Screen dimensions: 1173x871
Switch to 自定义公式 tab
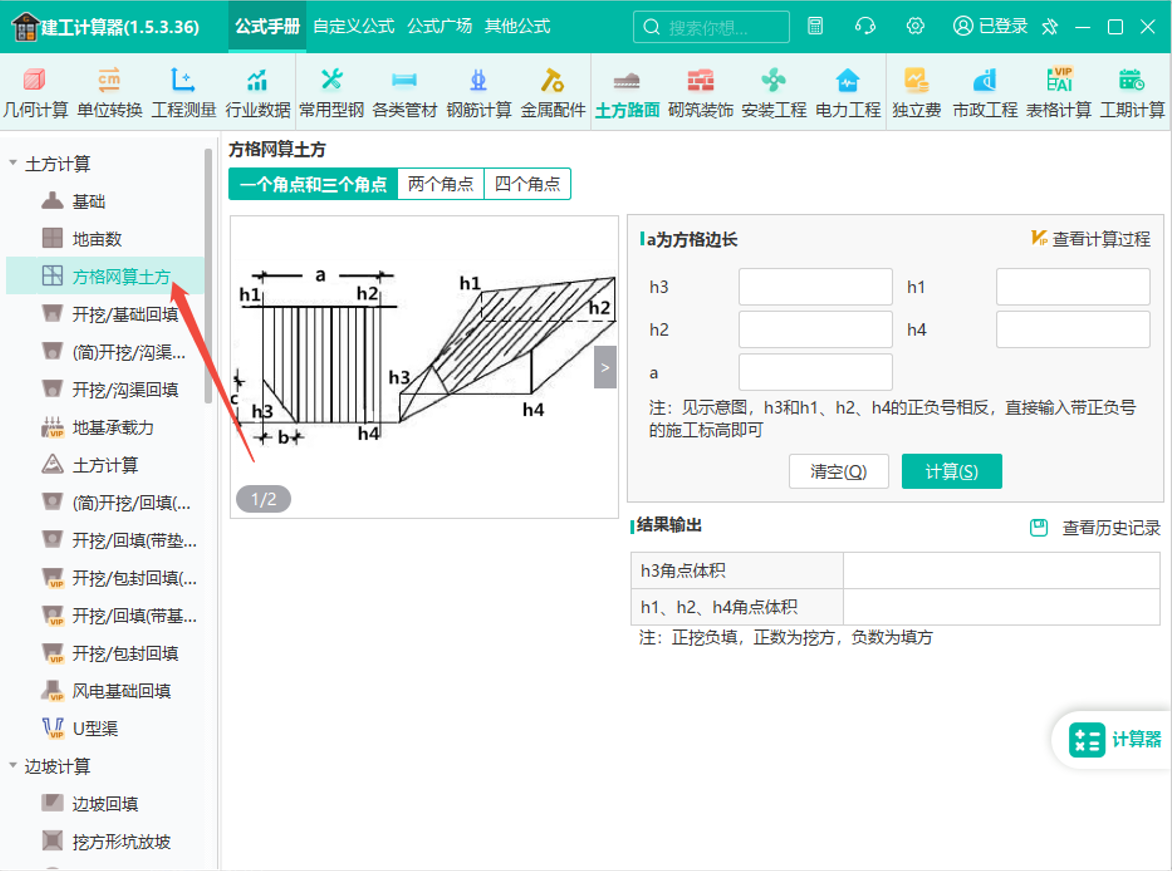[x=354, y=26]
